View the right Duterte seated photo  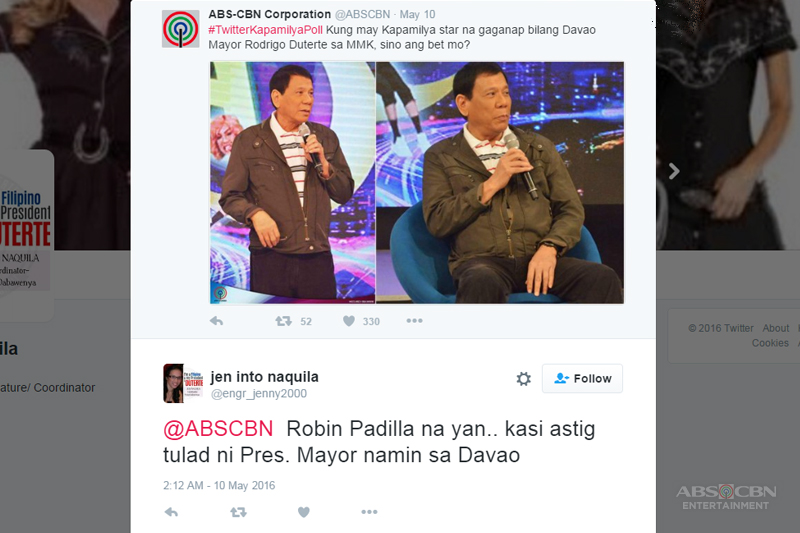pos(500,183)
